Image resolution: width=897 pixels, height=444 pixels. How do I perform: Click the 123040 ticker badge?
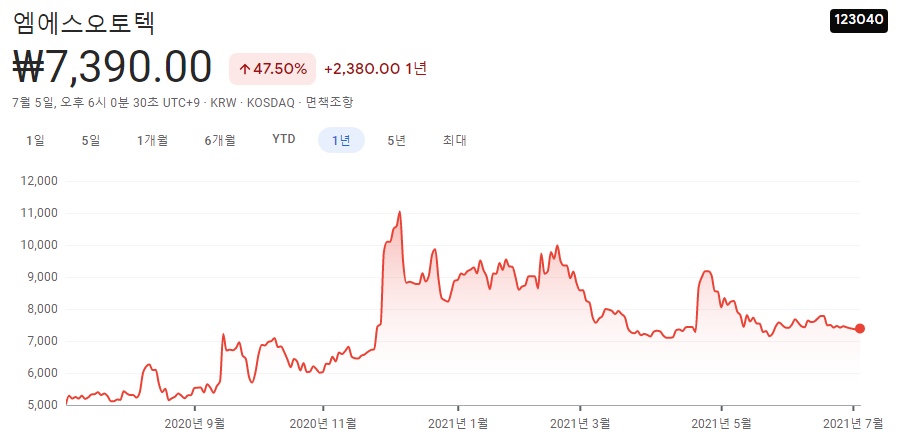point(859,20)
